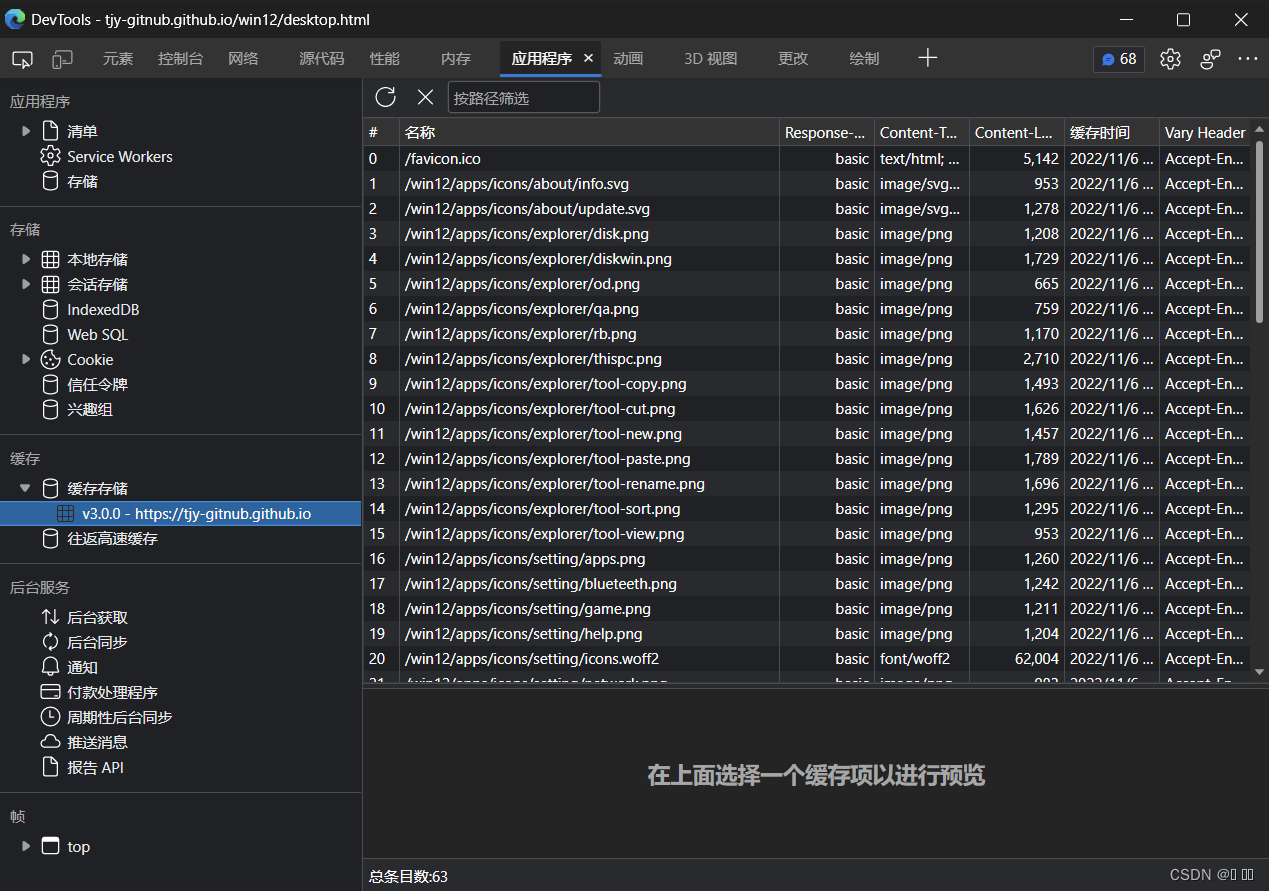Expand the 本地存储 tree arrow
1269x891 pixels.
click(26, 259)
